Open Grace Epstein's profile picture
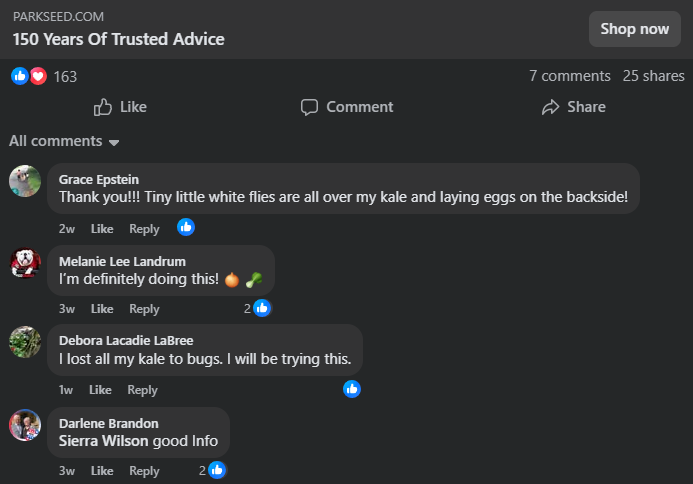The image size is (693, 484). point(25,181)
